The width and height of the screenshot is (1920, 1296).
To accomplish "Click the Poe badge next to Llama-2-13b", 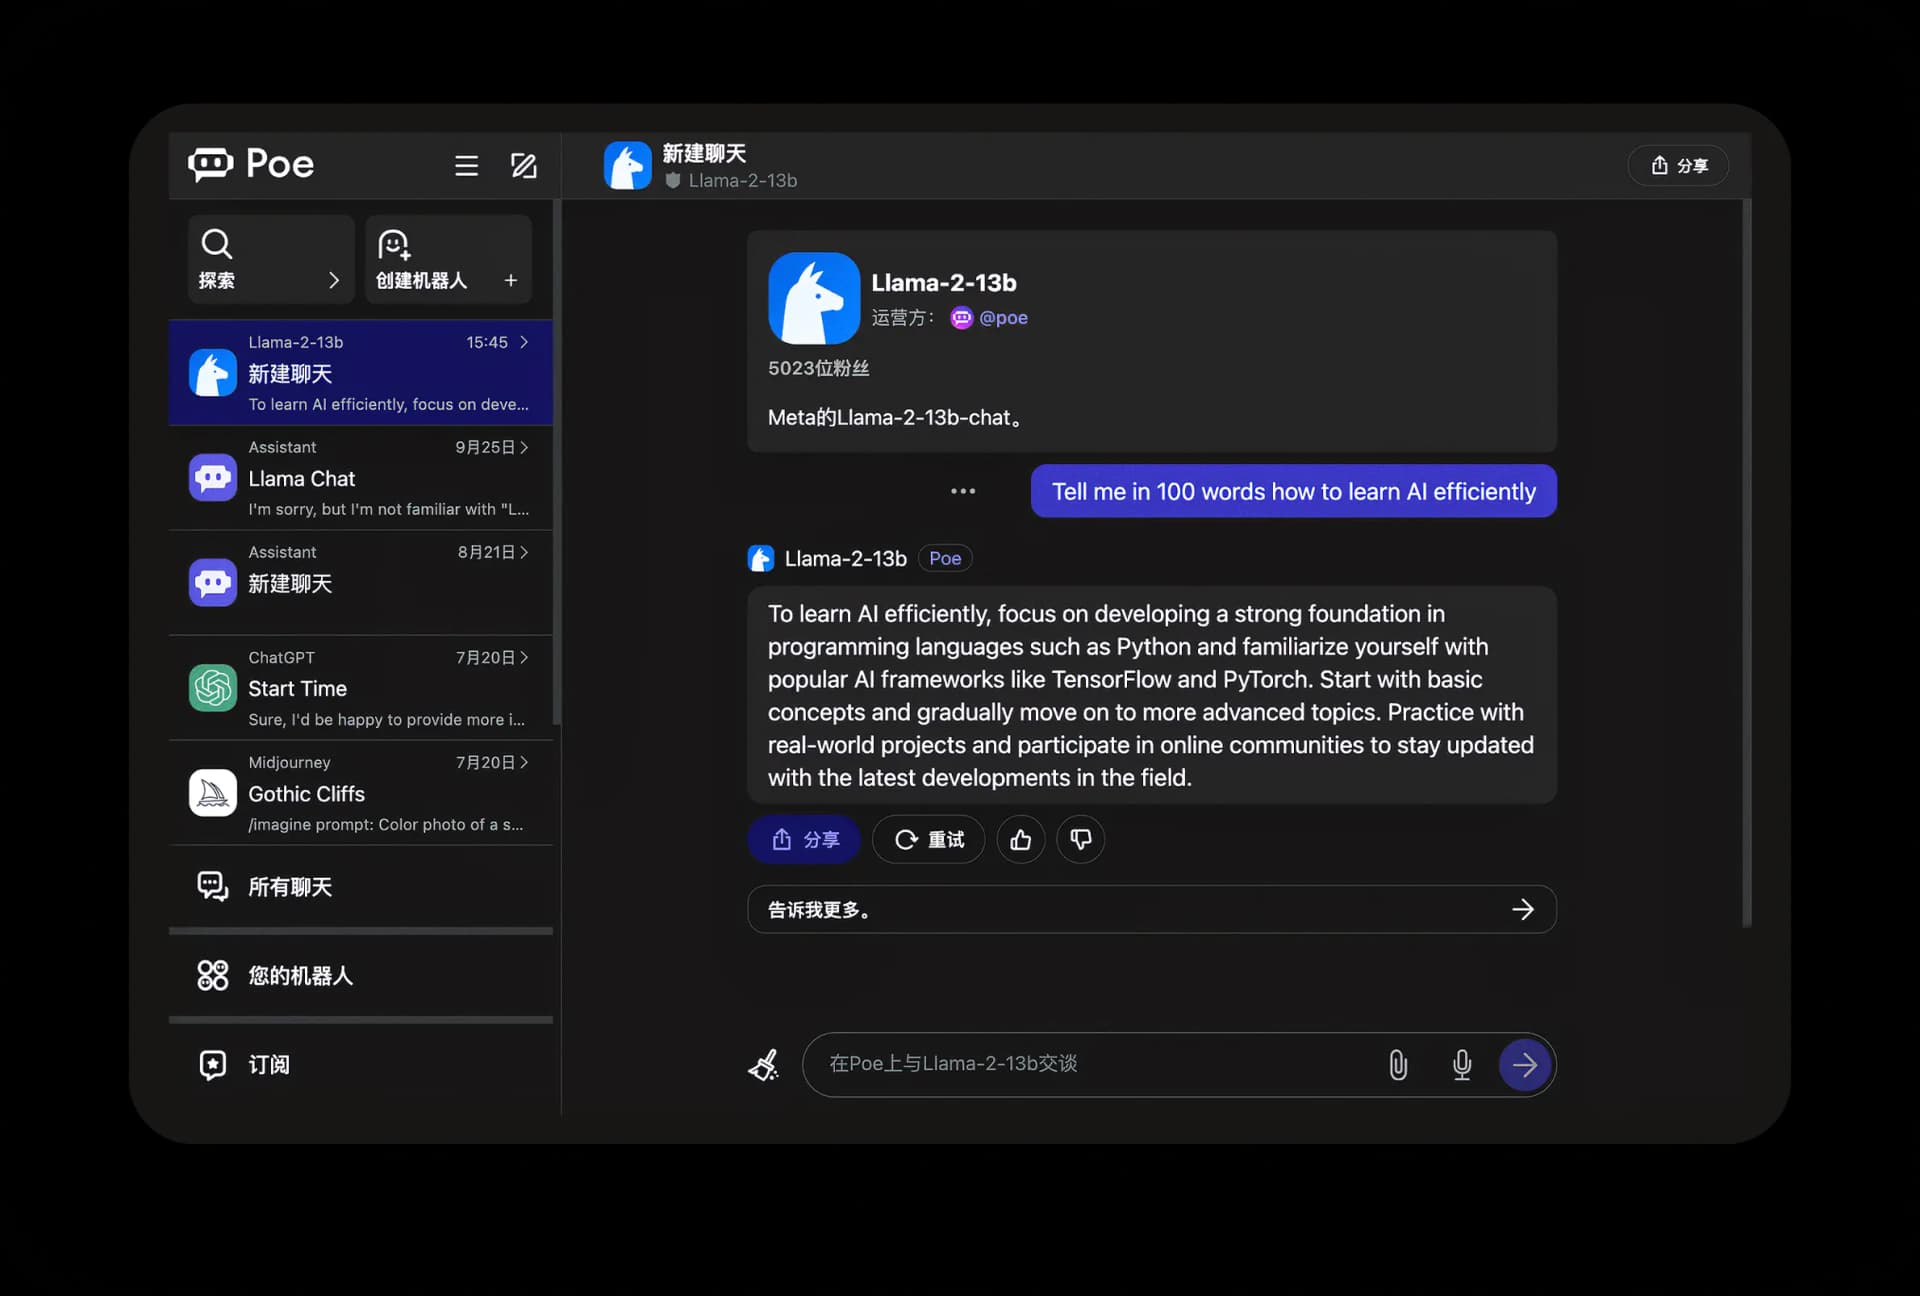I will click(945, 558).
